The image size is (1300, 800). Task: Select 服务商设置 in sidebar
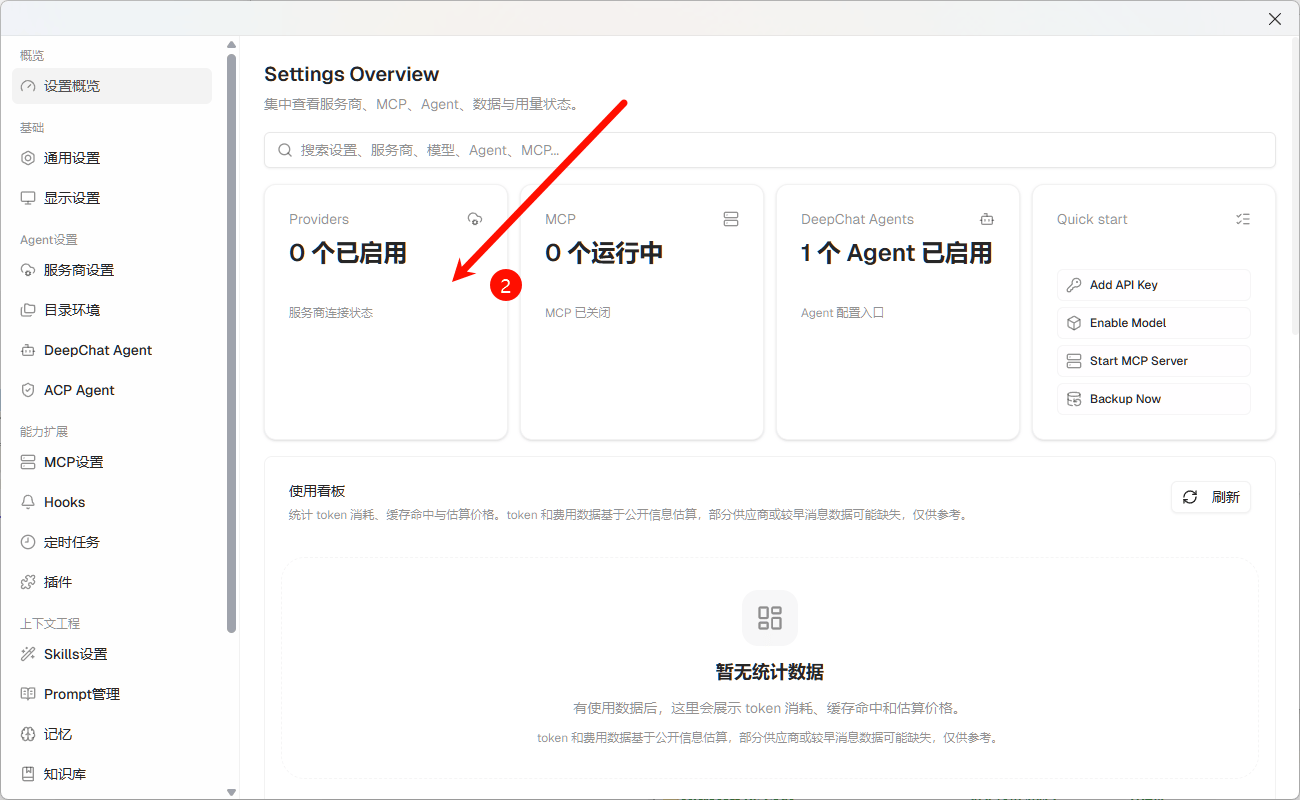coord(112,270)
